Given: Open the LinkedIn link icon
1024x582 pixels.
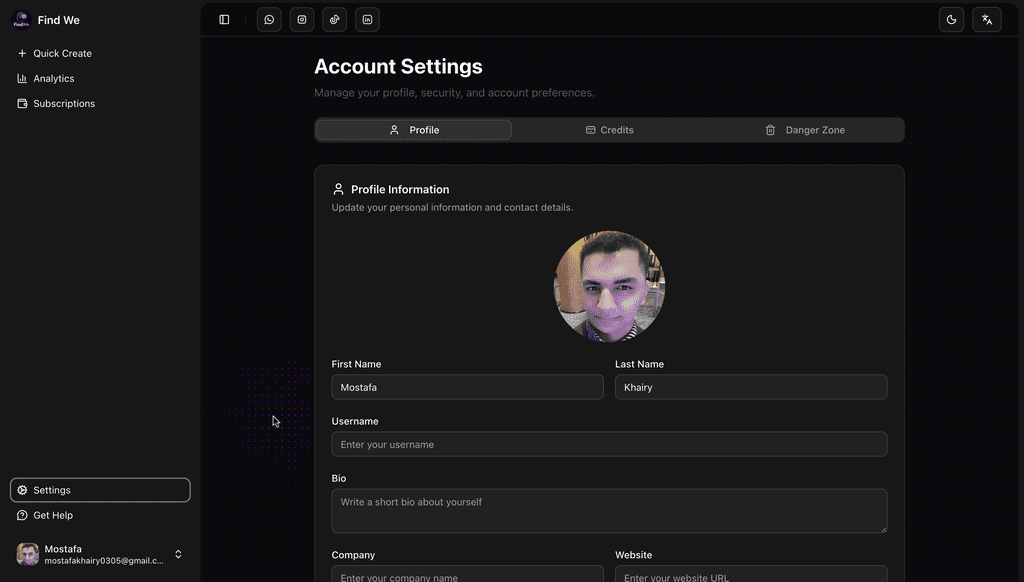Looking at the screenshot, I should [368, 20].
